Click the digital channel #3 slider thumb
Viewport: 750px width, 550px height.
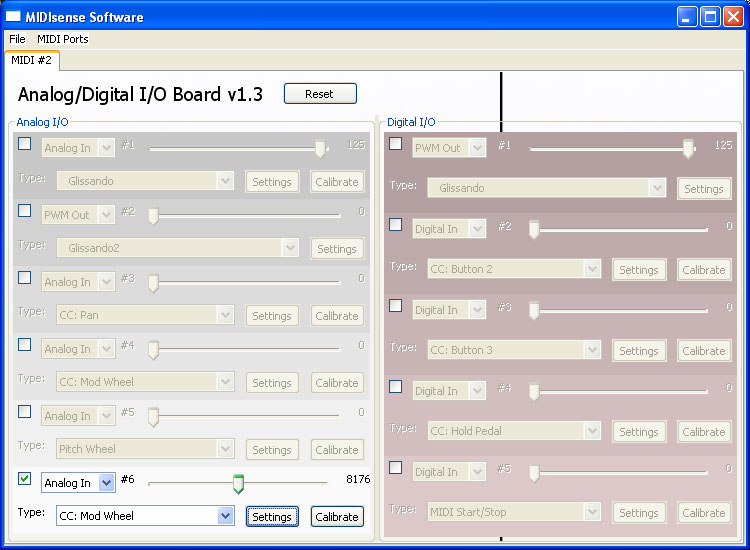pyautogui.click(x=534, y=311)
